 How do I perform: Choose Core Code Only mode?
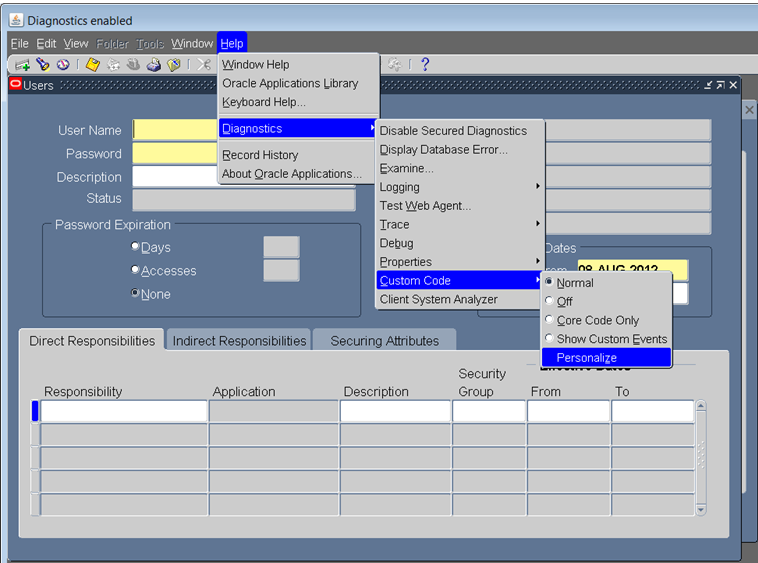[x=606, y=320]
